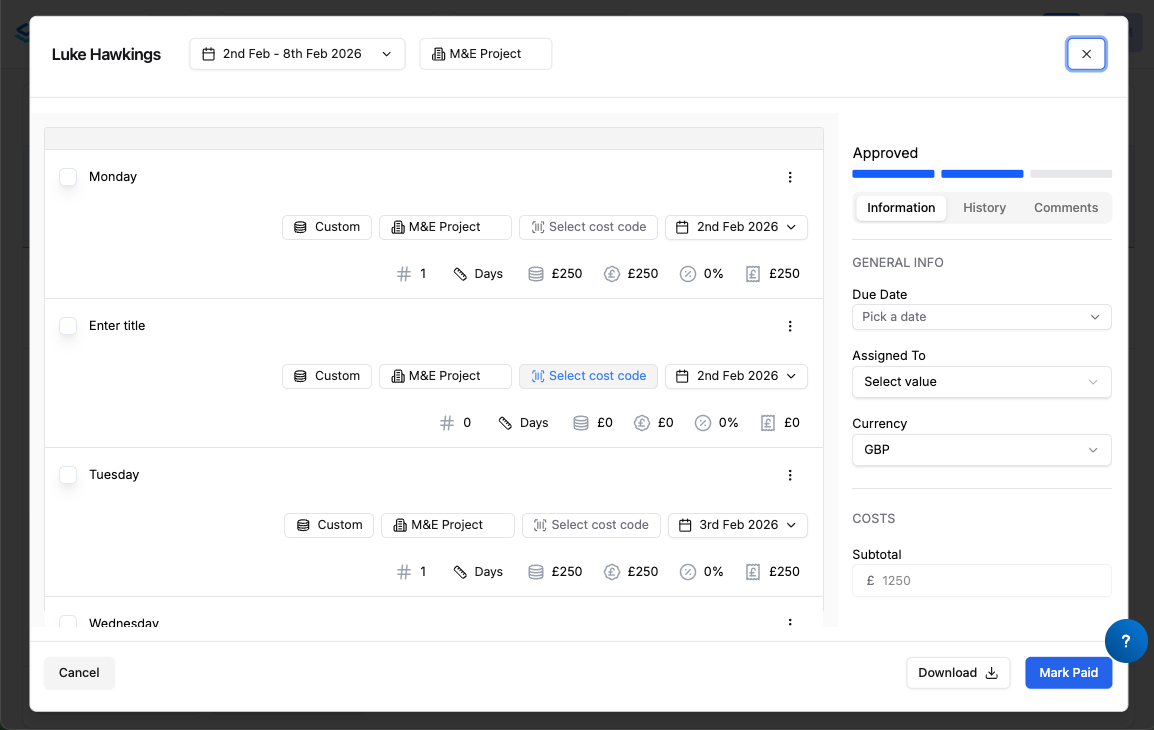Click the Days tag icon in Enter title row
1154x730 pixels.
(505, 423)
